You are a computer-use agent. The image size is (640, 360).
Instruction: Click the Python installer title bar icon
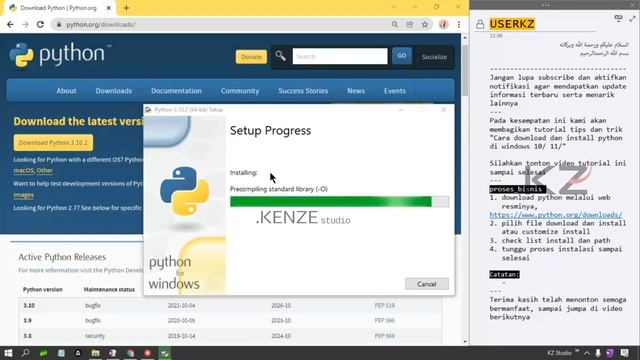pos(148,110)
